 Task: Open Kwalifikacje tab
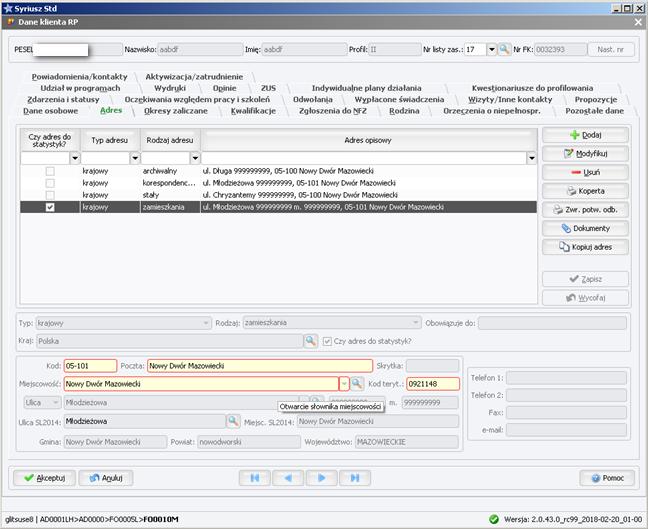pos(253,111)
